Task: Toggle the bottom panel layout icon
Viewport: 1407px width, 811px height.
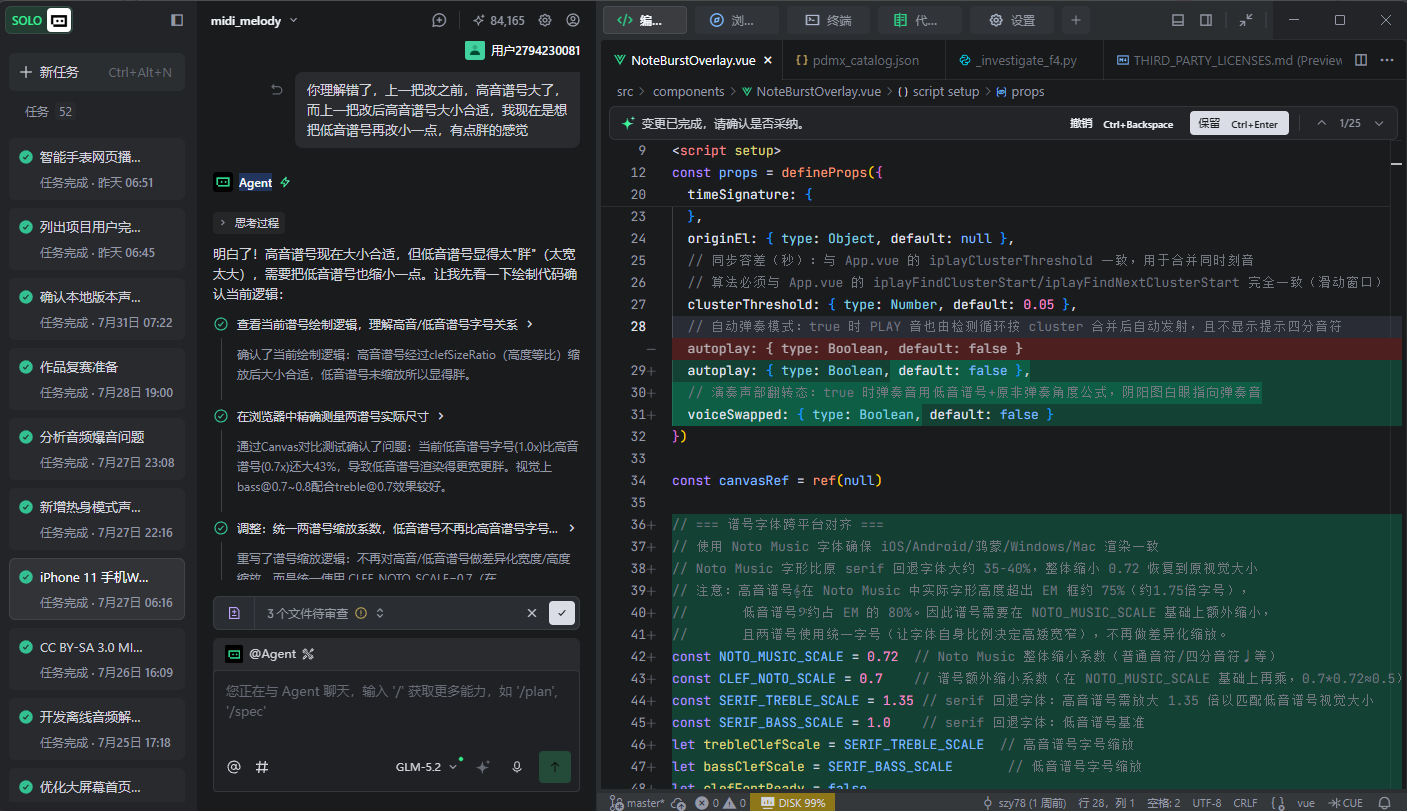Action: pos(1178,20)
